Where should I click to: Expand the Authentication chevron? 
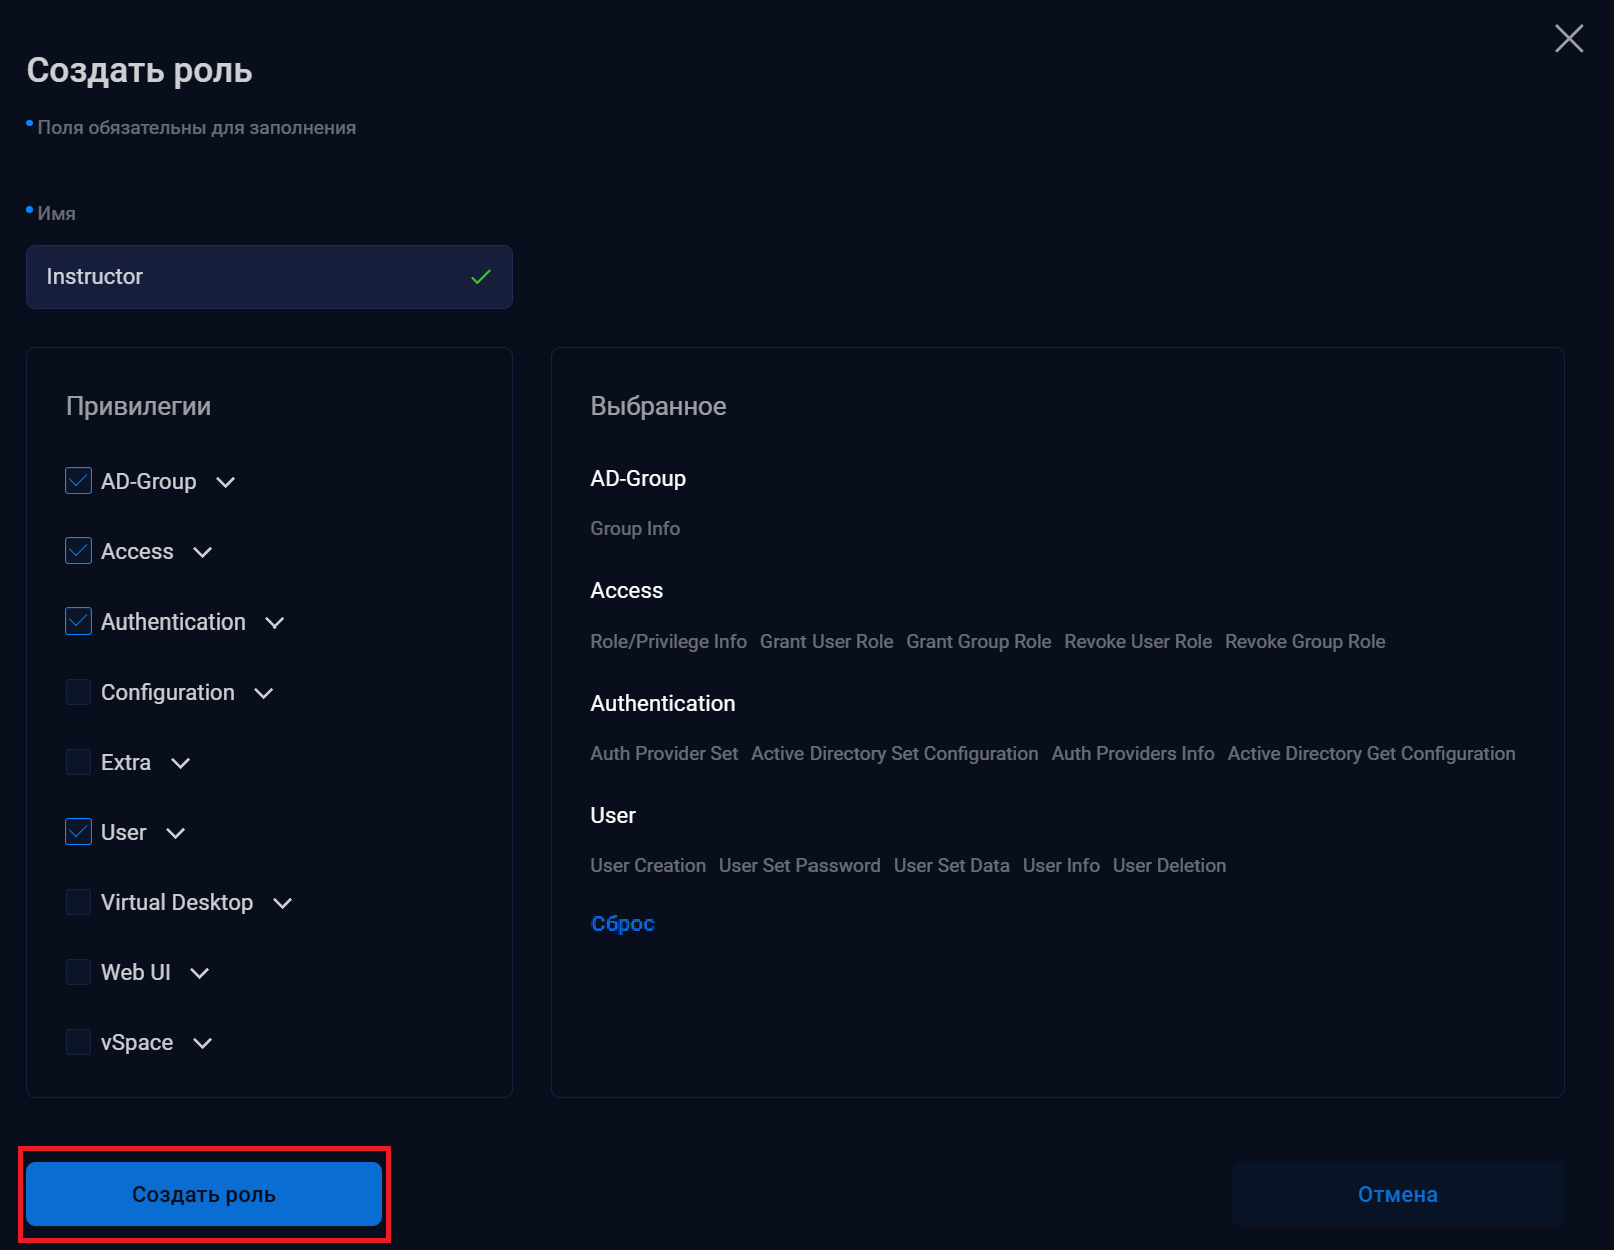tap(275, 623)
